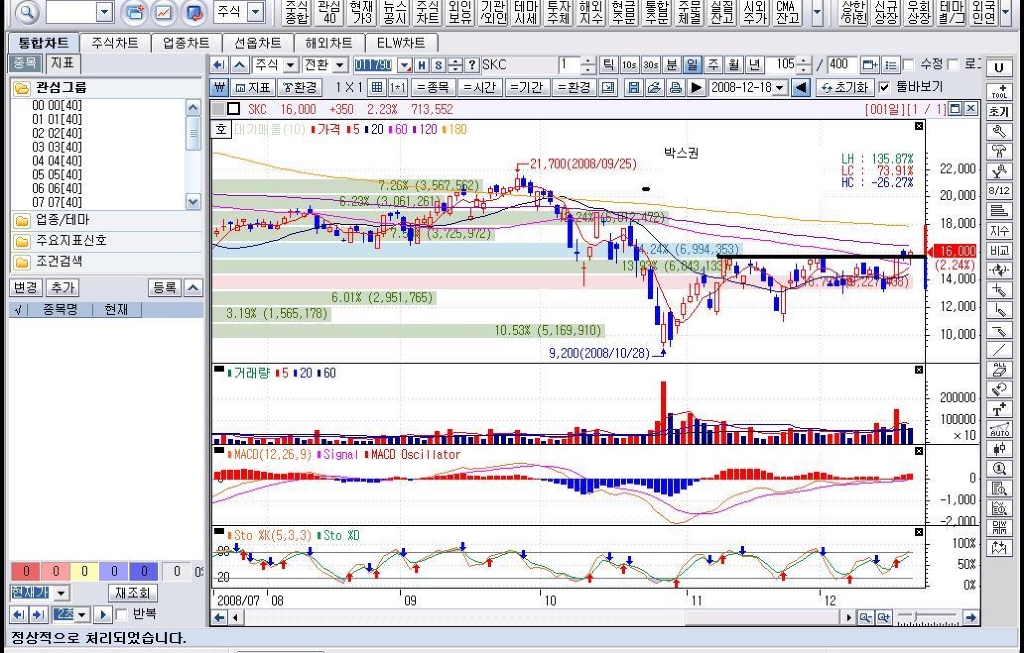
Task: Click the H icon next to stock code
Action: [x=422, y=65]
